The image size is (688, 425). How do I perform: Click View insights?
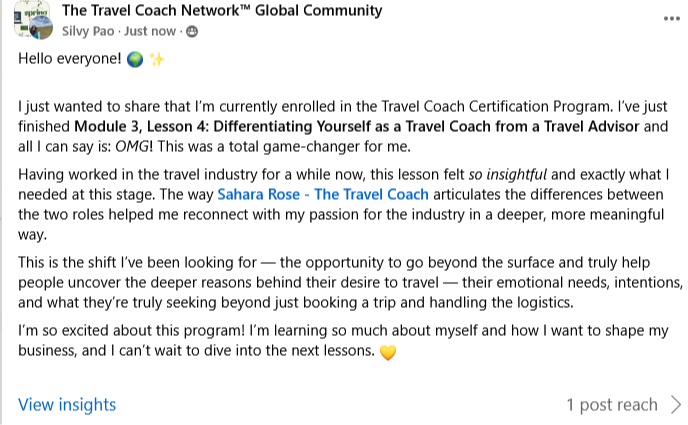coord(67,405)
